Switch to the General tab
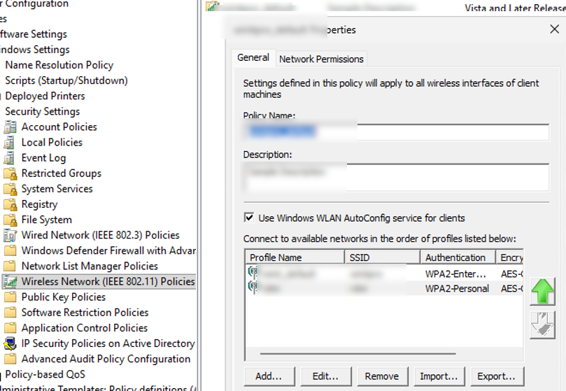The height and width of the screenshot is (391, 566). 253,57
